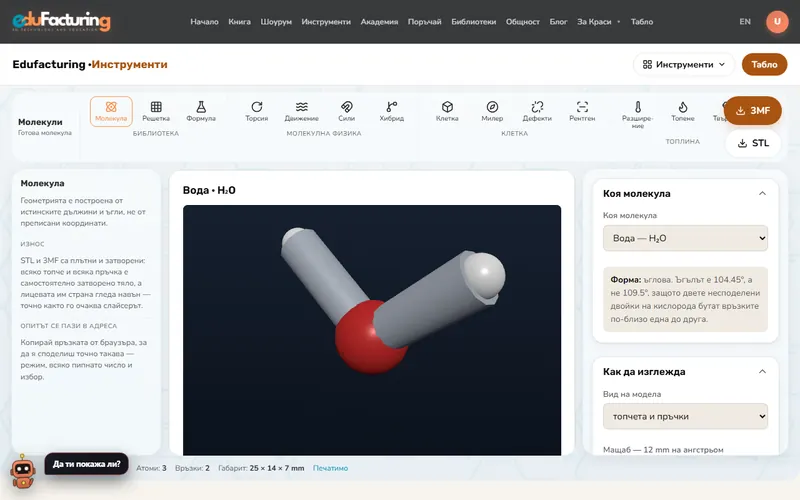
Task: Click the Печатимо status link
Action: click(x=331, y=468)
